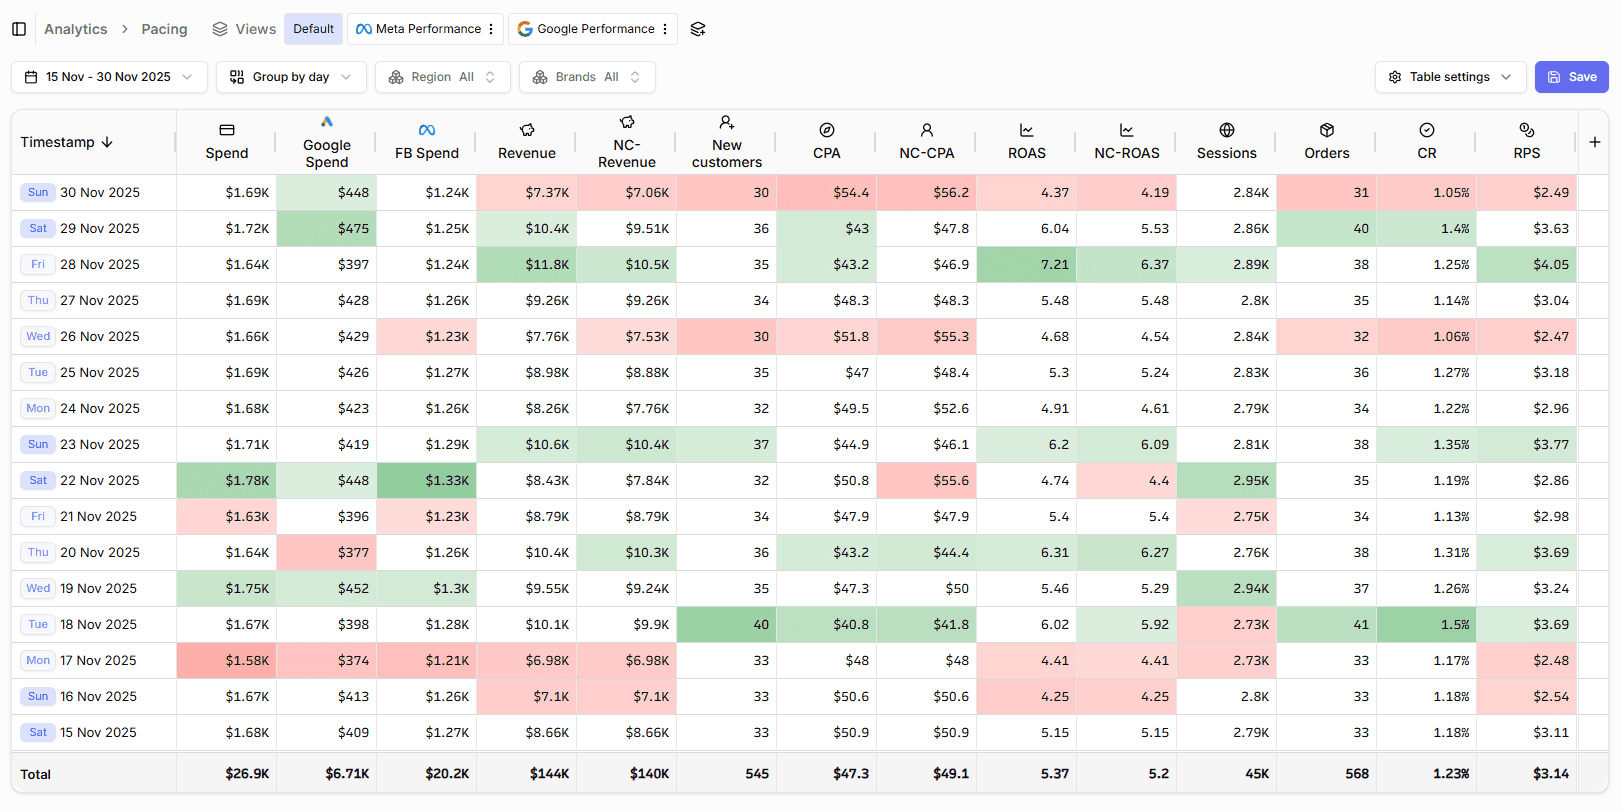This screenshot has height=810, width=1622.
Task: Add a new column with plus icon
Action: coord(1595,142)
